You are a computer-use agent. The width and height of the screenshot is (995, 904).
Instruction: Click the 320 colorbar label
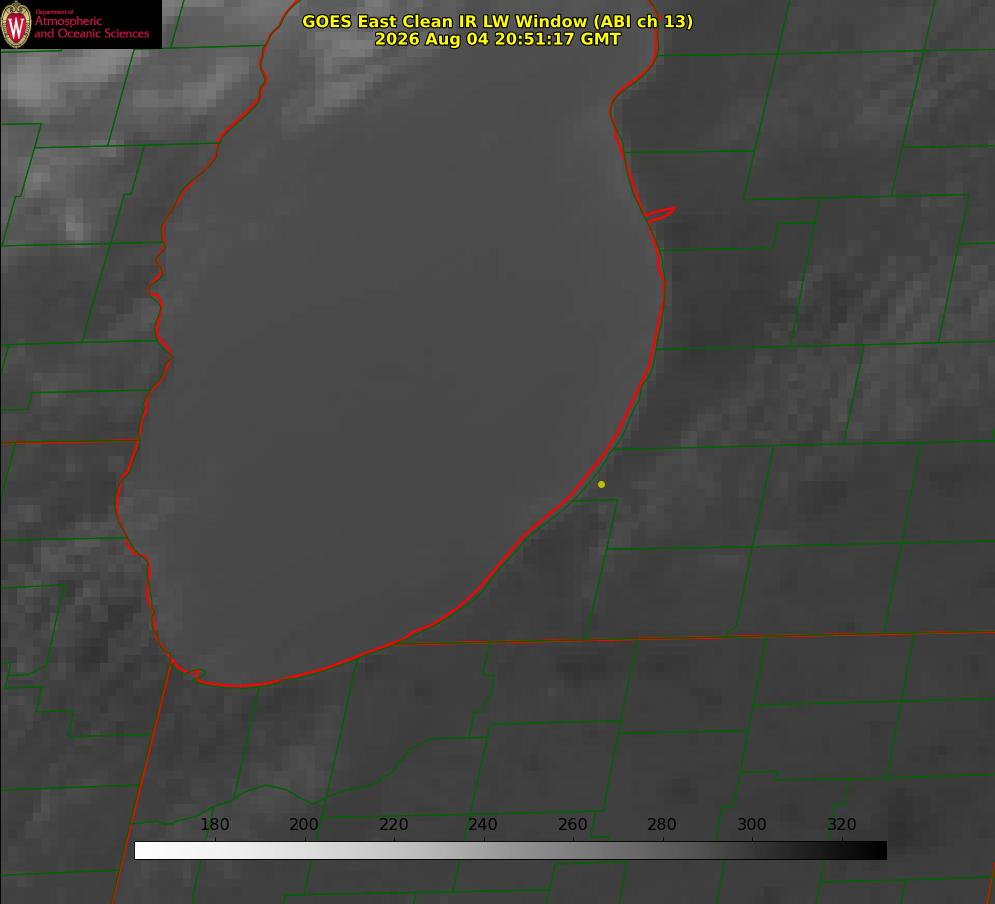[842, 825]
